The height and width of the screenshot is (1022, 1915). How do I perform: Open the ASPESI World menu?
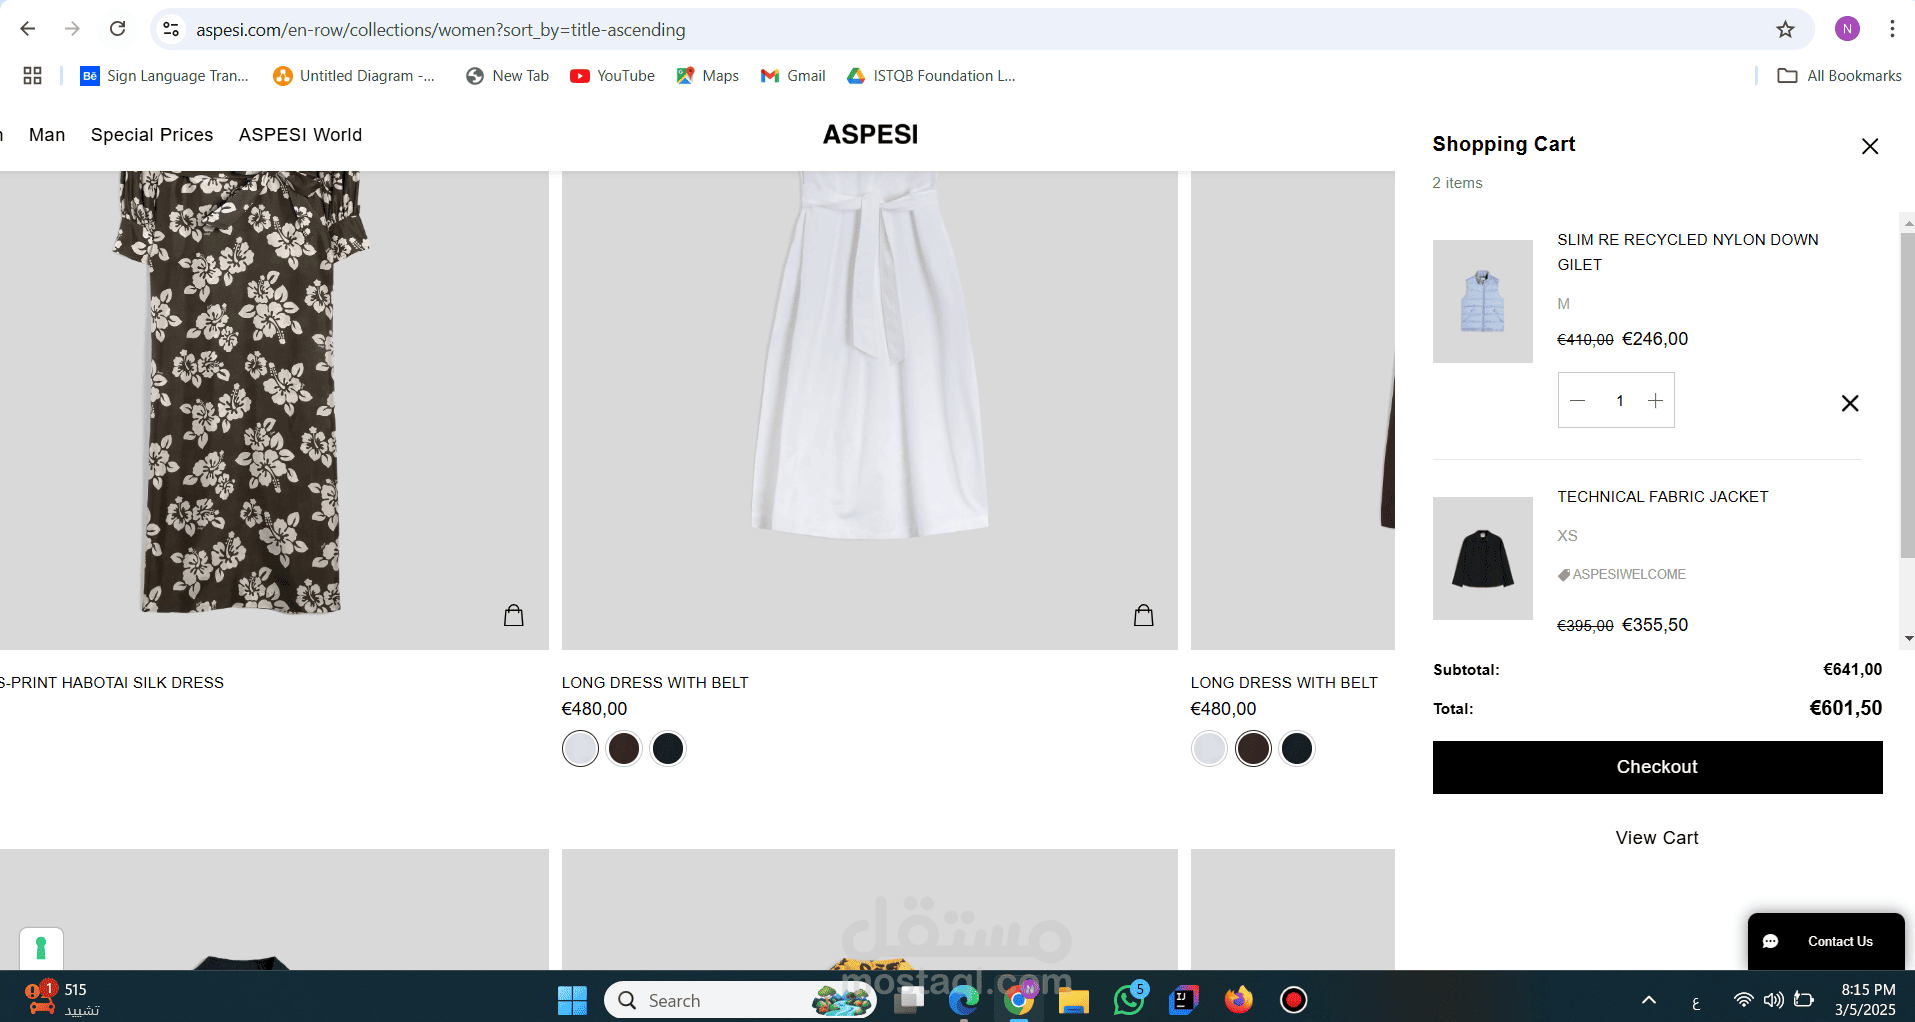pos(300,135)
